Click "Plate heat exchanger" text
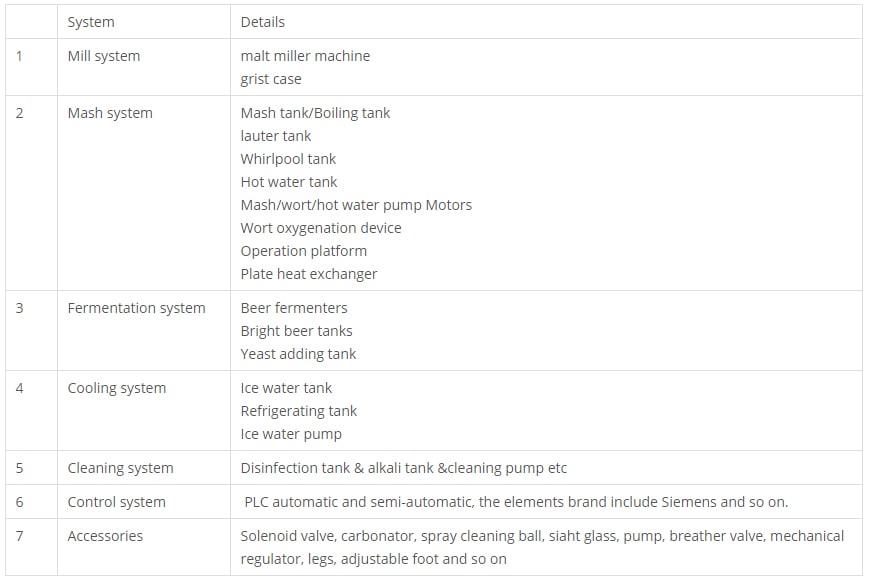Image resolution: width=869 pixels, height=581 pixels. tap(309, 274)
